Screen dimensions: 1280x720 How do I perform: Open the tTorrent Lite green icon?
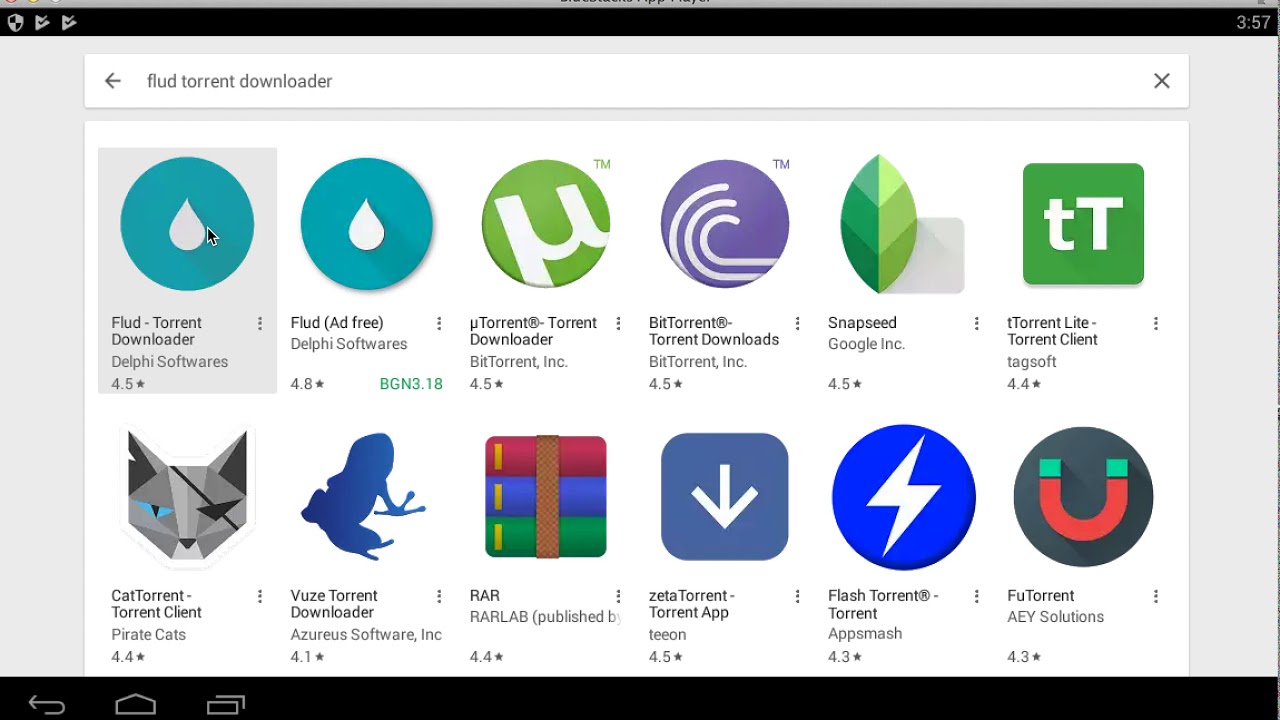pyautogui.click(x=1083, y=225)
